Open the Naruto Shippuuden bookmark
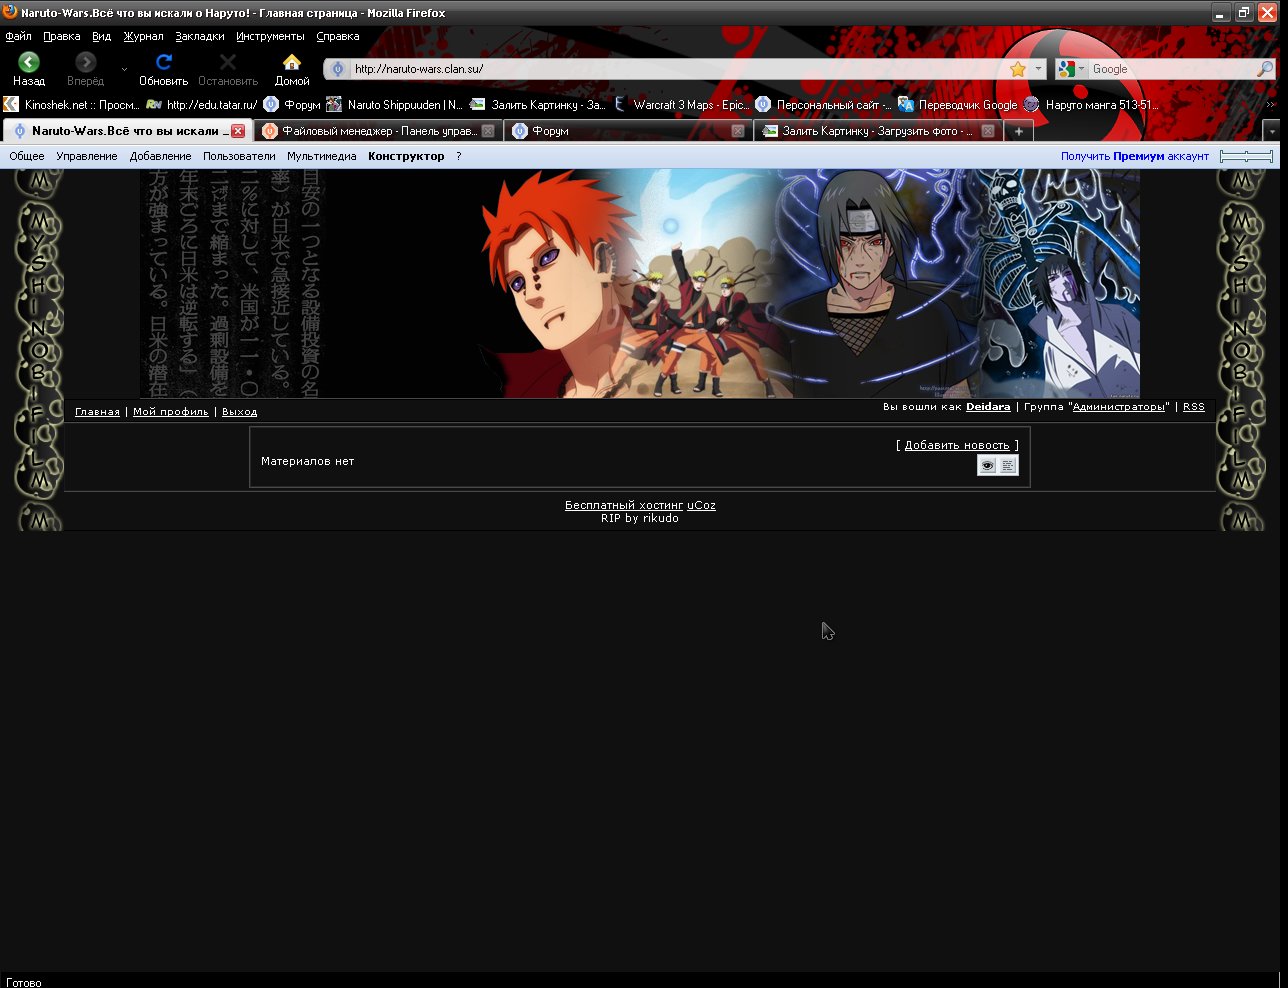 click(x=395, y=104)
